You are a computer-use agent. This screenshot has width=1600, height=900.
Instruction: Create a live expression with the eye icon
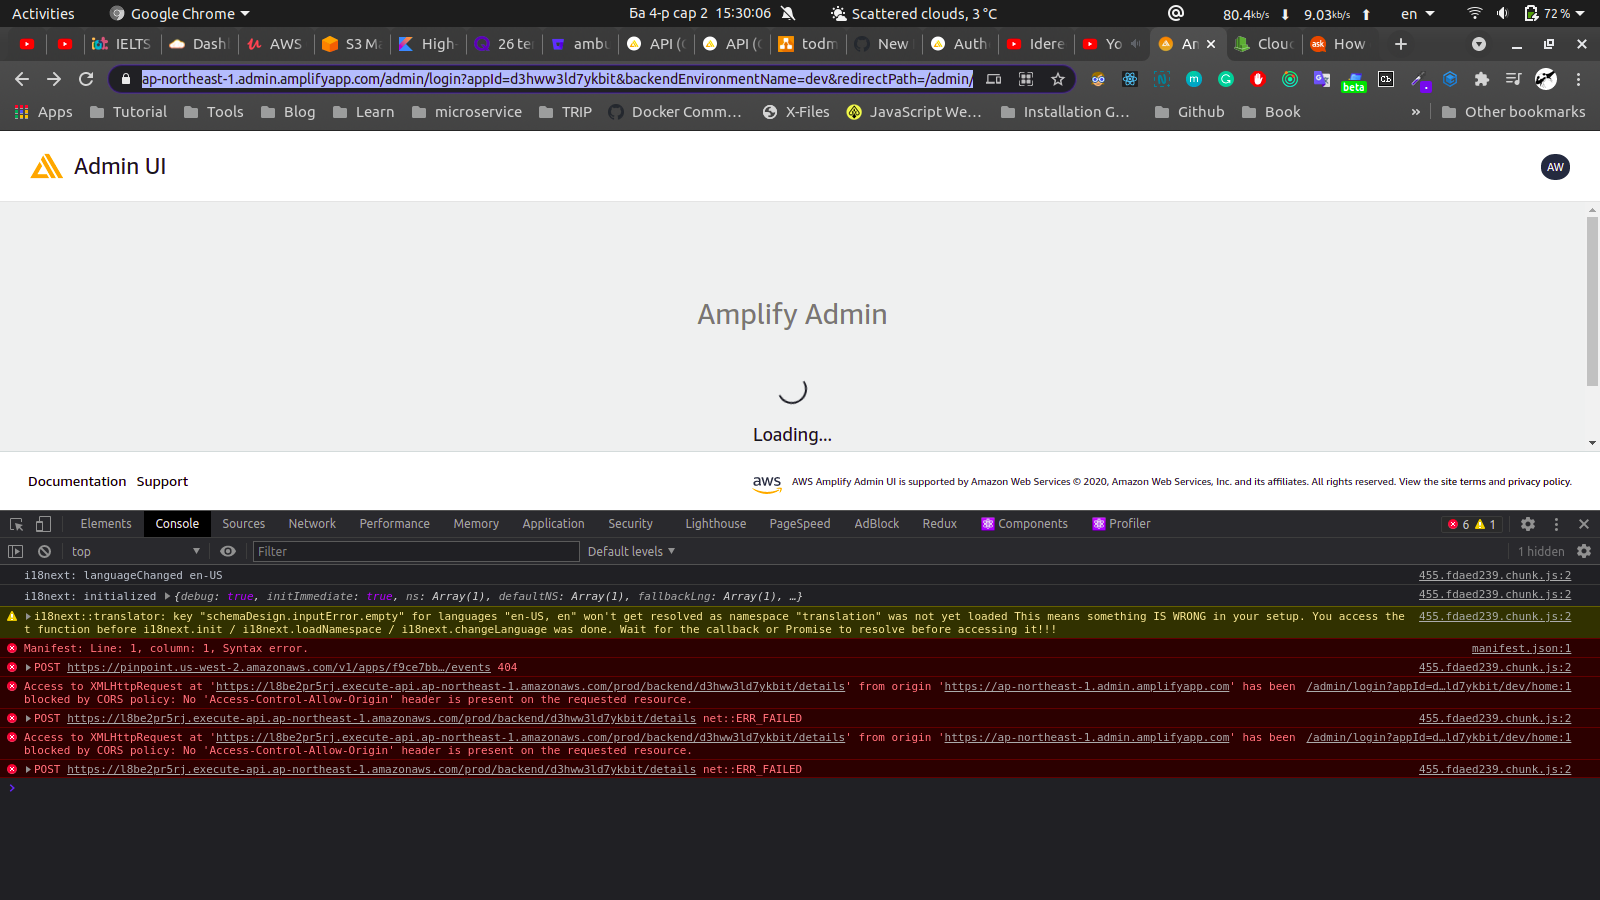click(x=228, y=551)
